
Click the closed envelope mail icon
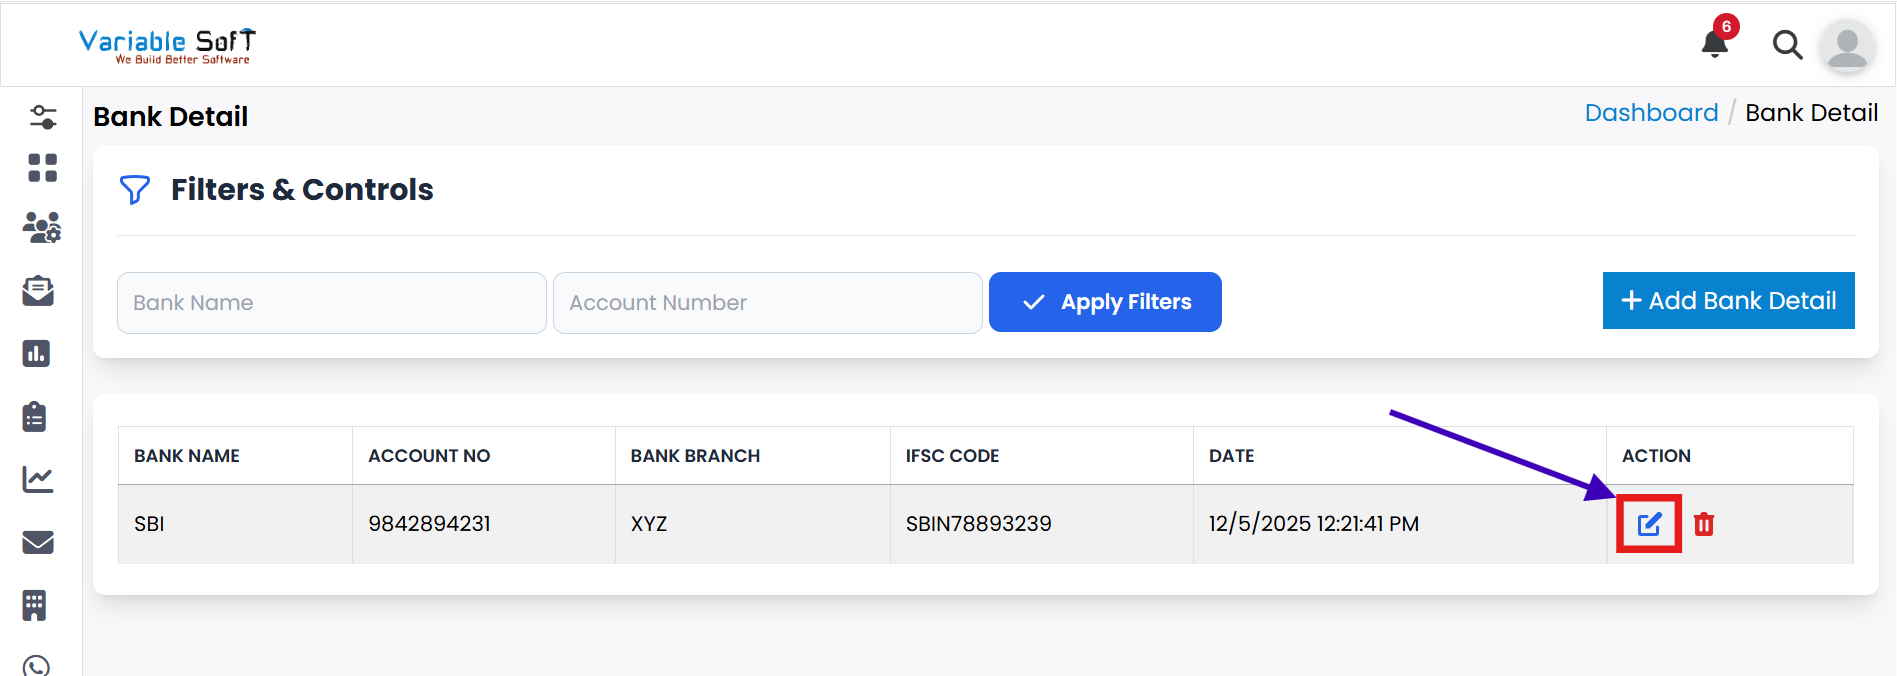tap(38, 542)
